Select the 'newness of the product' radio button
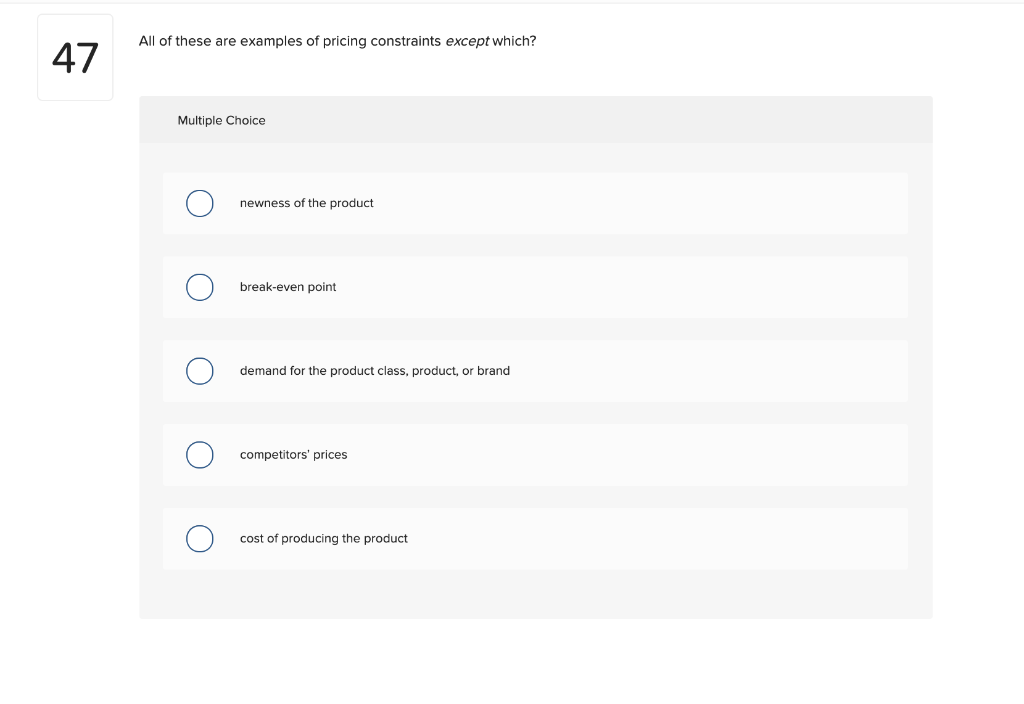This screenshot has width=1024, height=704. 200,203
